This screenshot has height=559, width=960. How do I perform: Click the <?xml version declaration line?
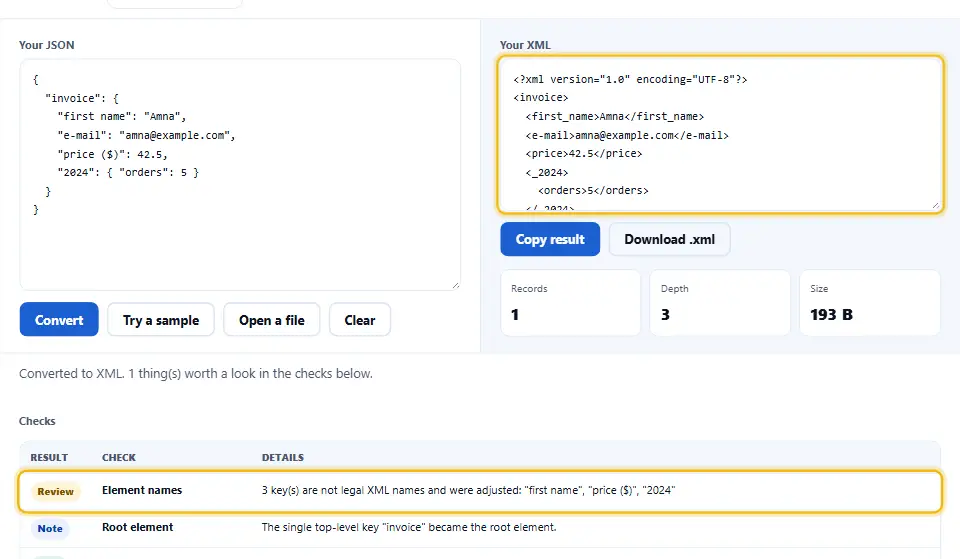630,79
